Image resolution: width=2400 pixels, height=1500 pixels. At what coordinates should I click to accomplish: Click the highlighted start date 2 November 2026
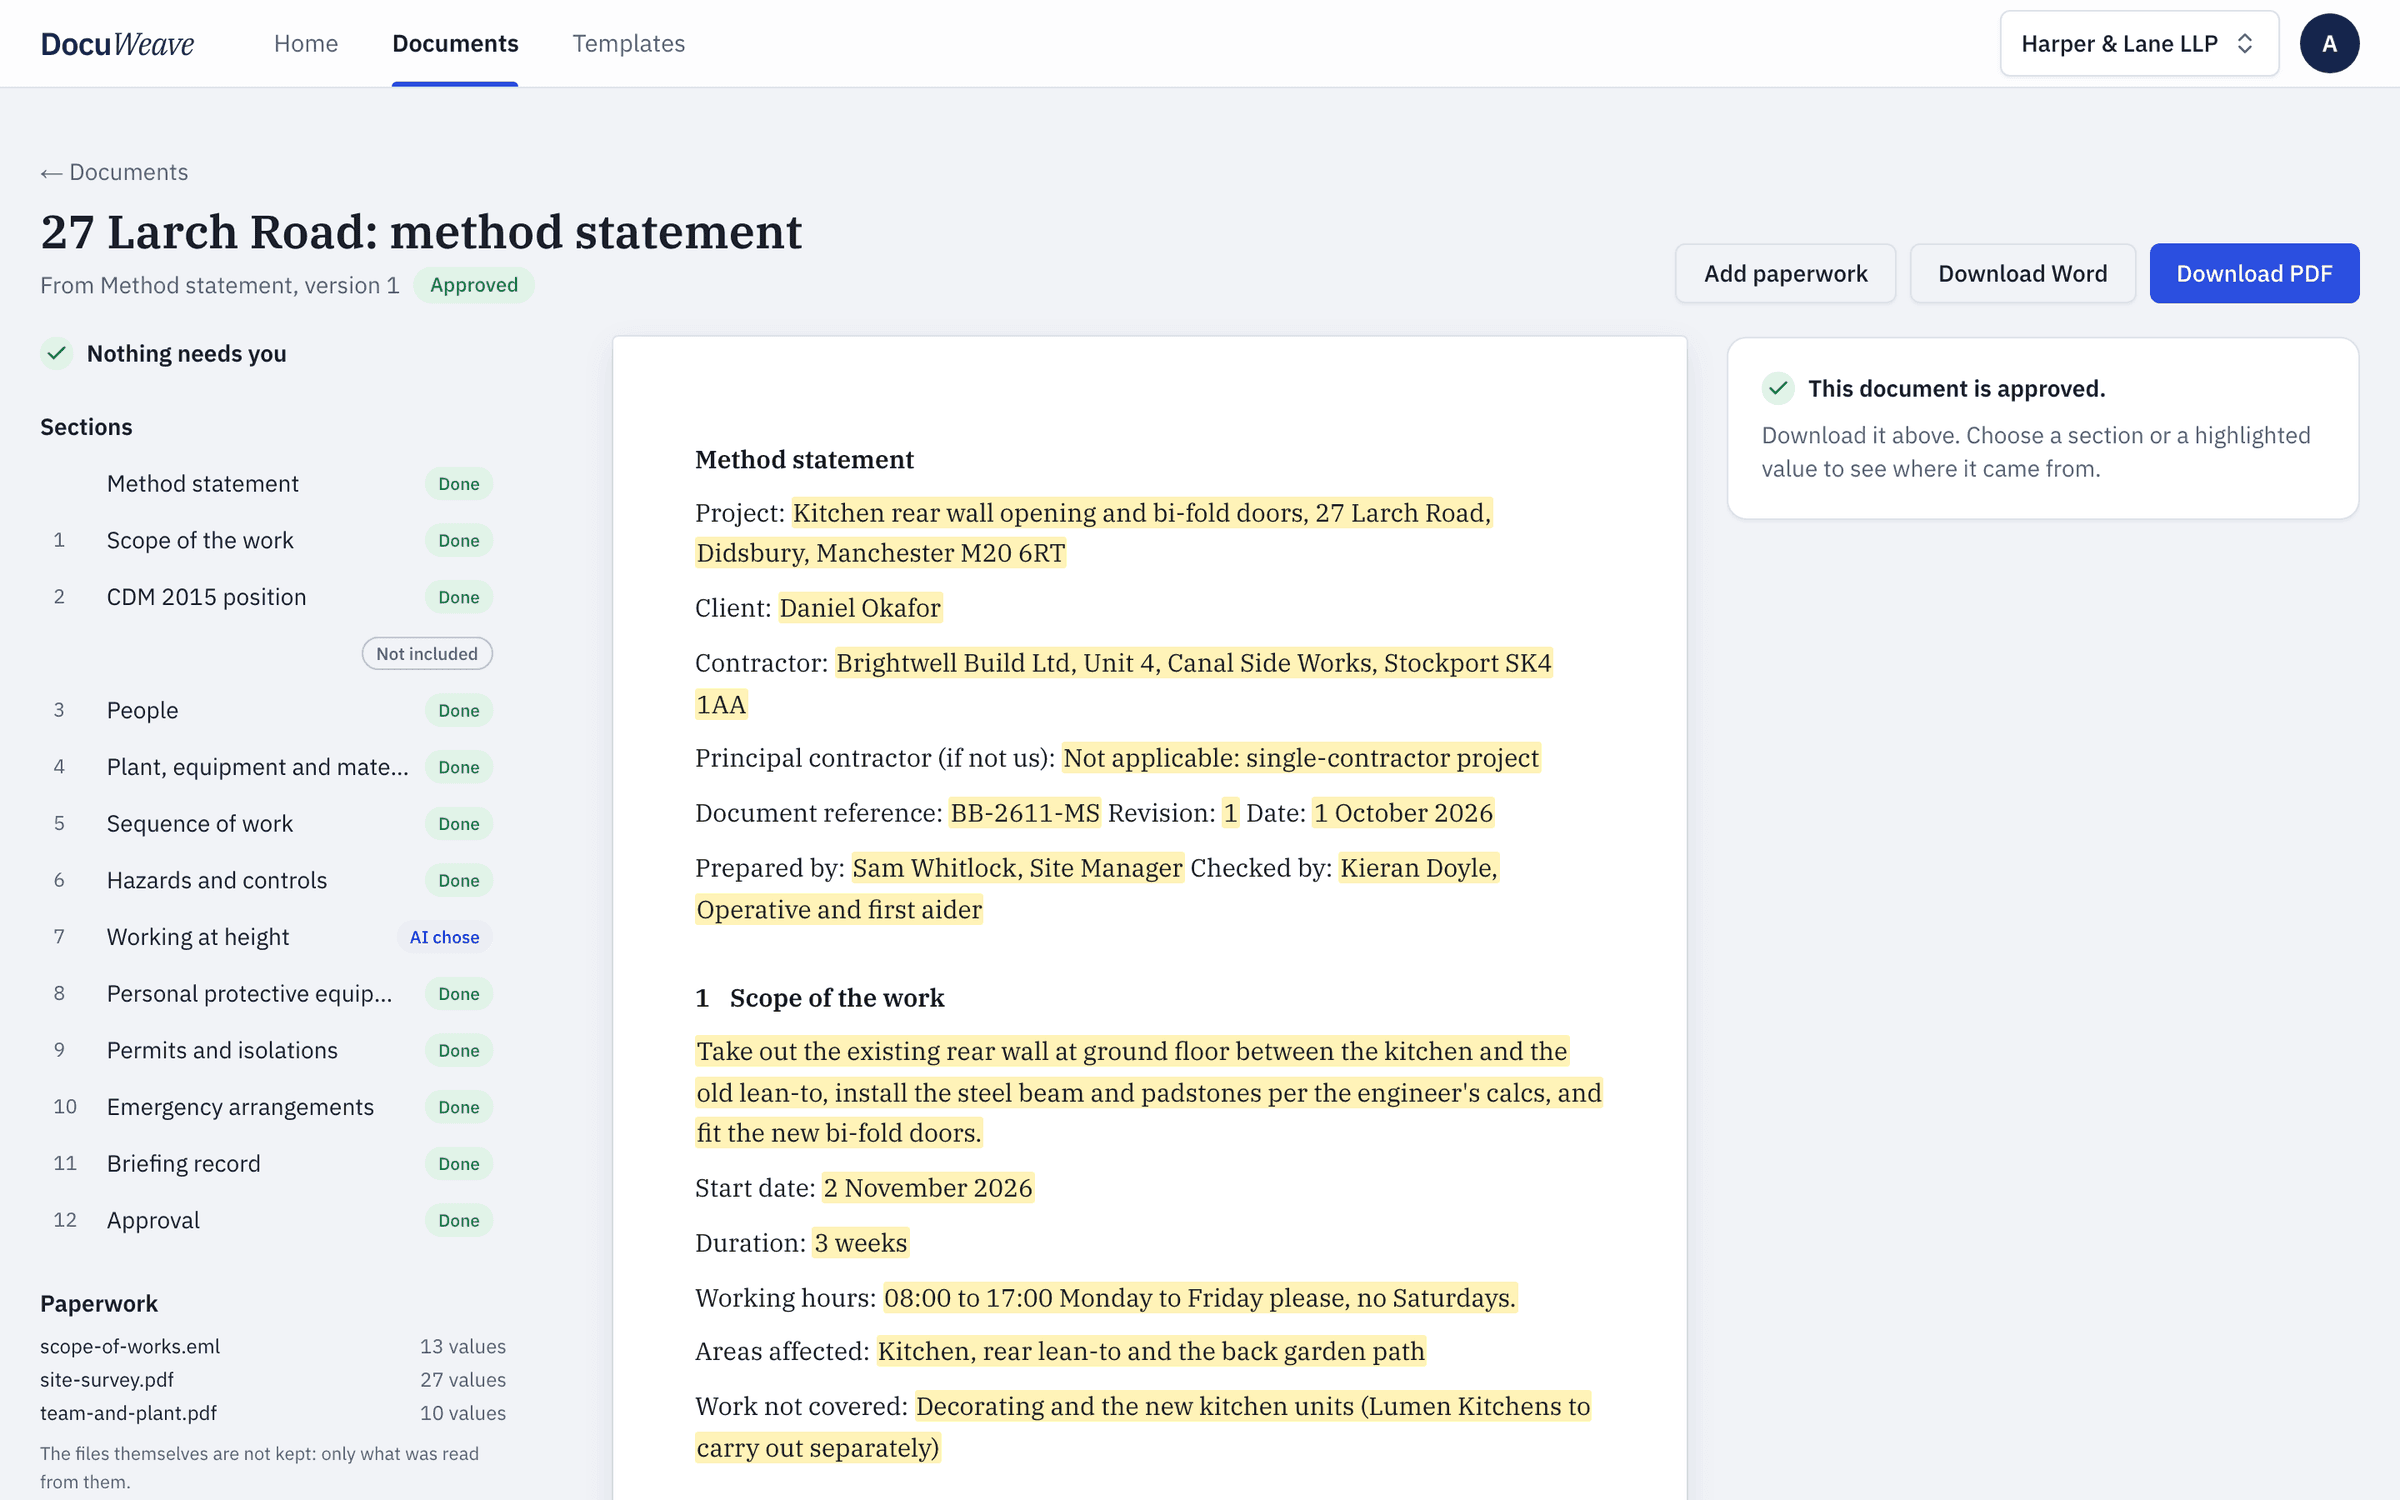click(927, 1188)
